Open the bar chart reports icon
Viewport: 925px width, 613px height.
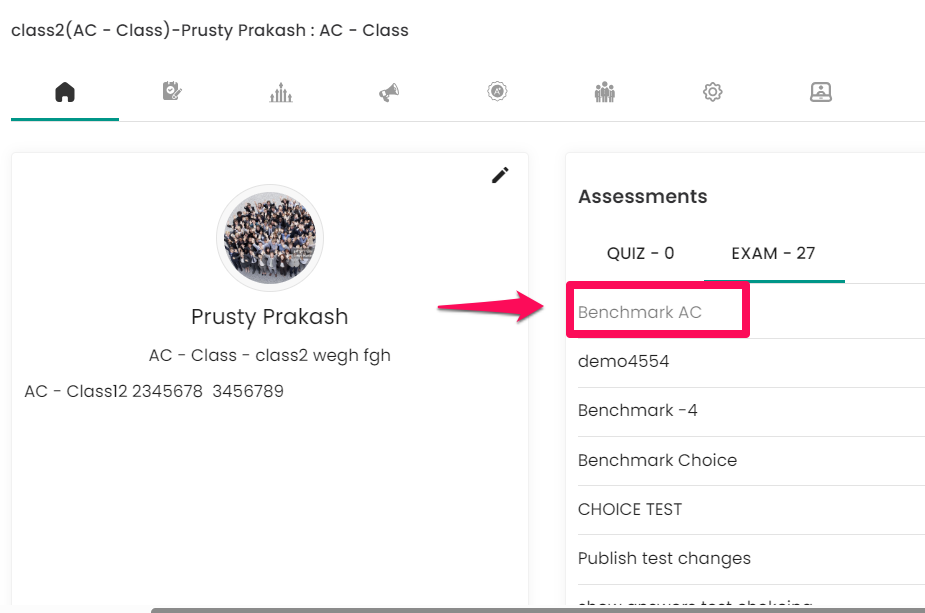(281, 92)
